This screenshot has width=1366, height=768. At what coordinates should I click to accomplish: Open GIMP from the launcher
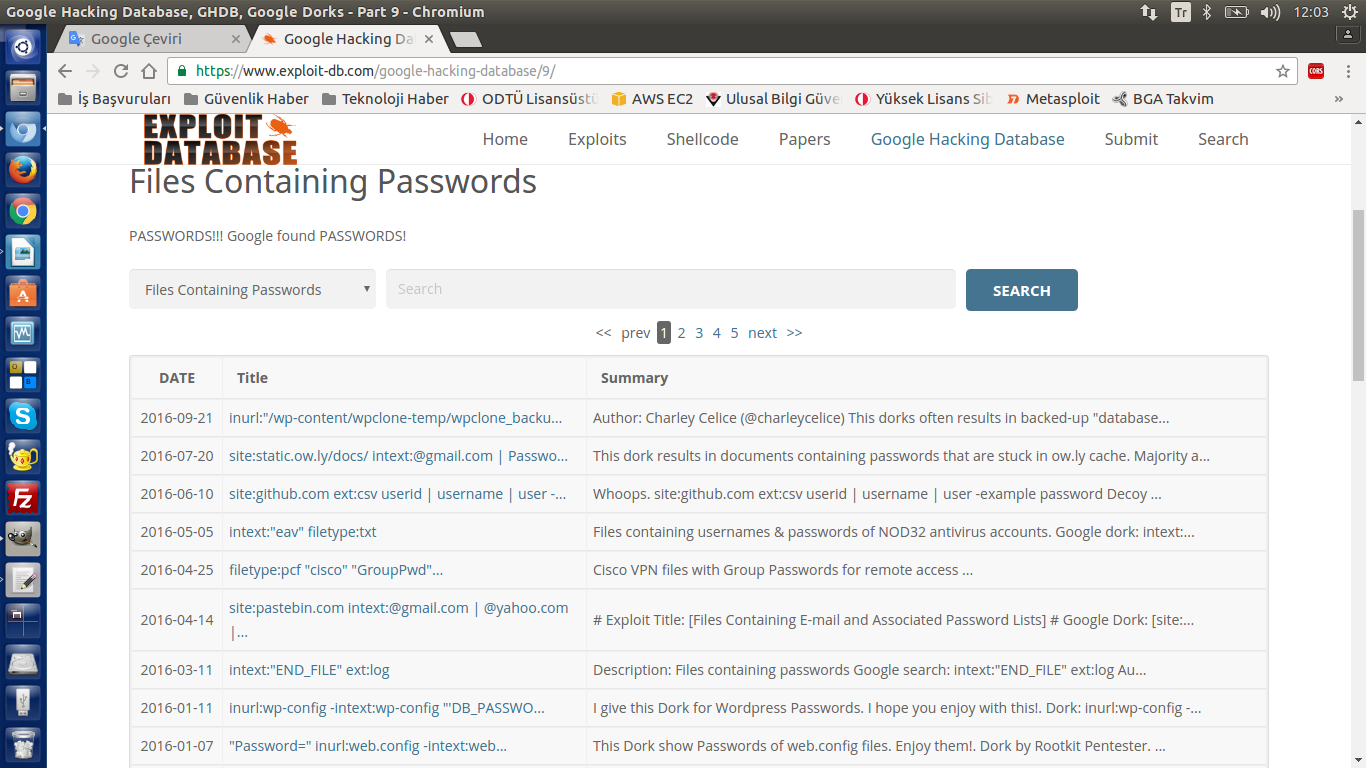[x=23, y=538]
